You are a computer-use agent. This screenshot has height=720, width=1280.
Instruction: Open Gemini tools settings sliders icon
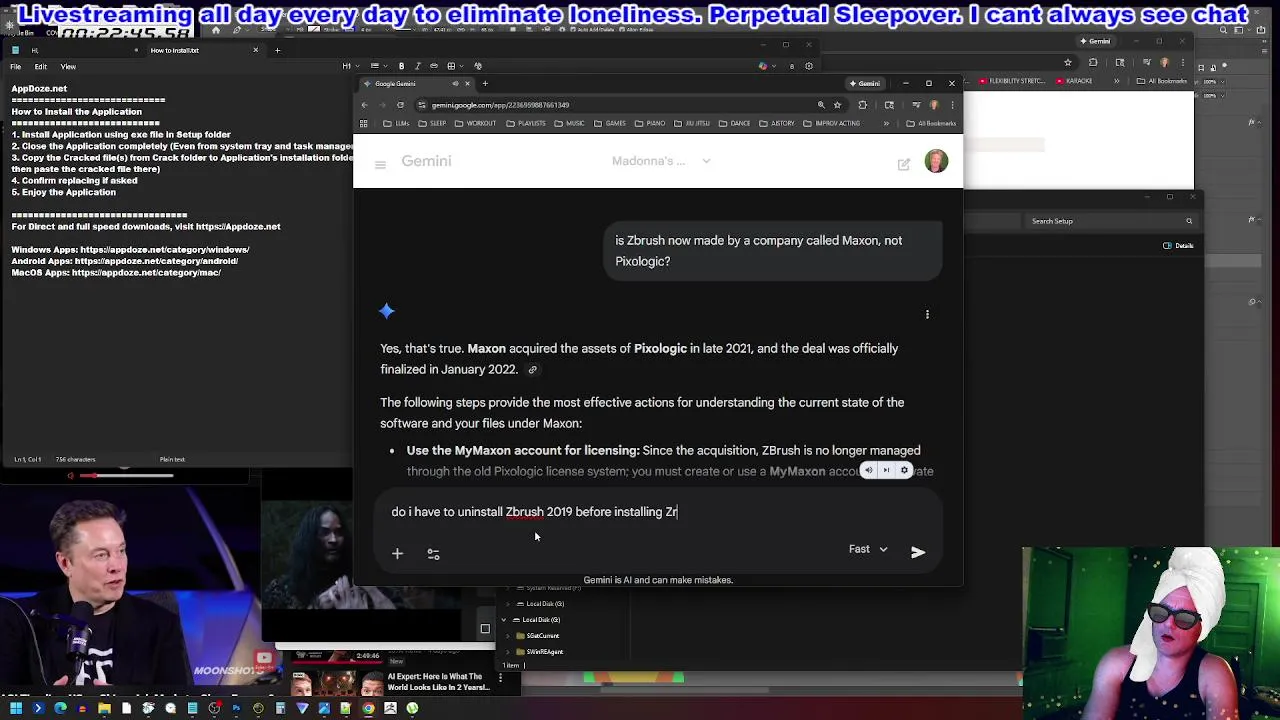(x=433, y=553)
